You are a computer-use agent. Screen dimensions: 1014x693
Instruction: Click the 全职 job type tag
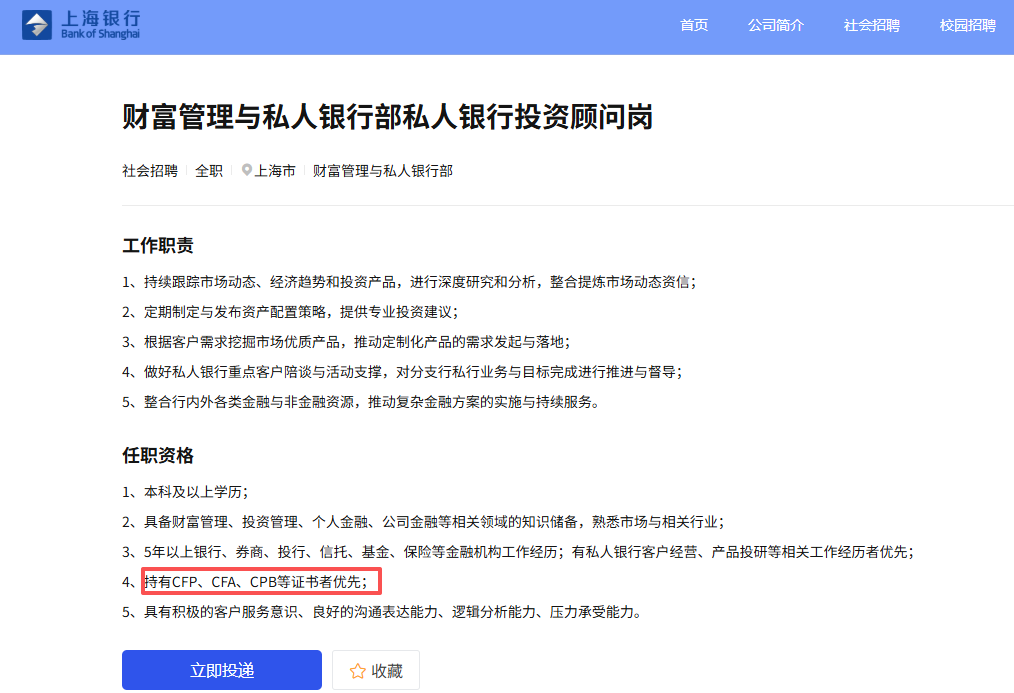point(209,171)
